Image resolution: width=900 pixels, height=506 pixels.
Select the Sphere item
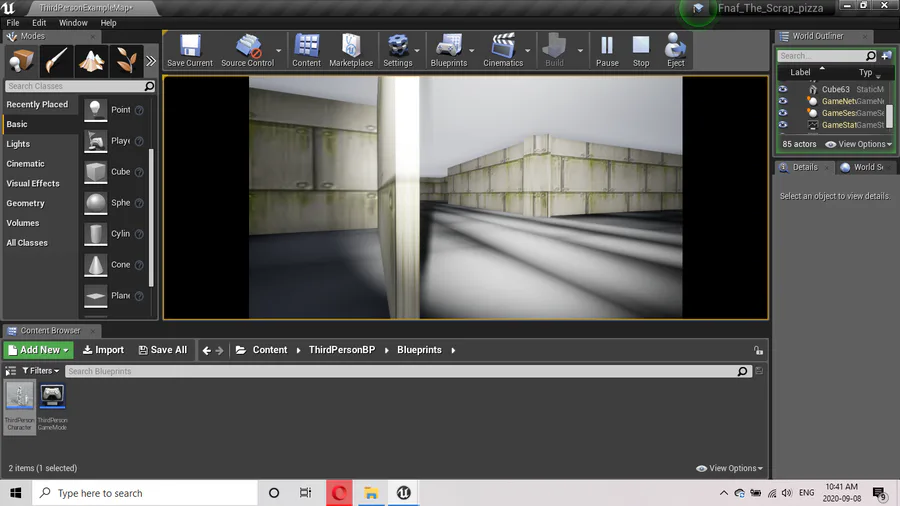pos(114,203)
